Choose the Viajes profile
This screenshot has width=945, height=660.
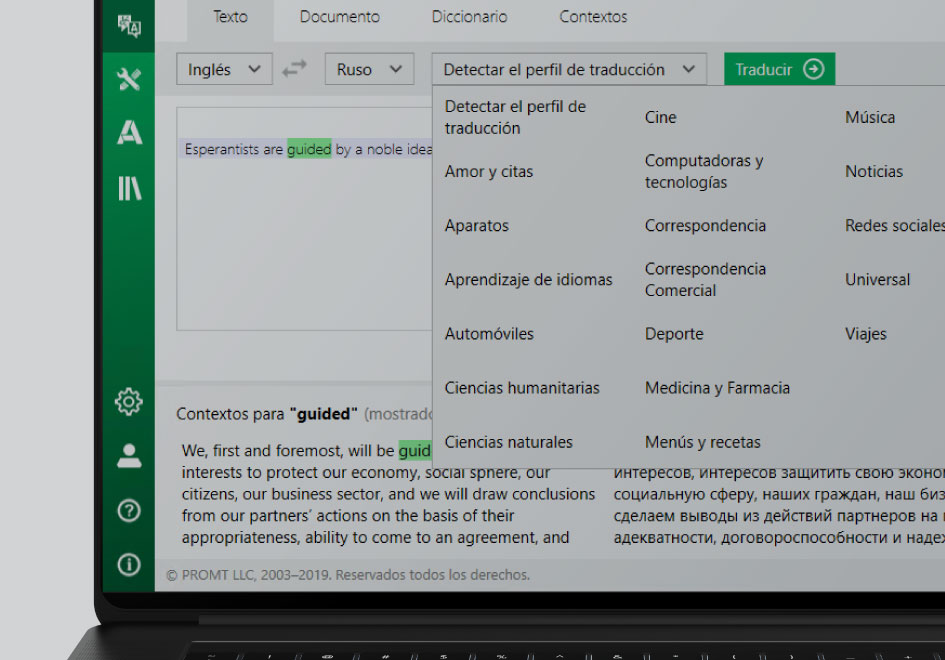click(865, 334)
